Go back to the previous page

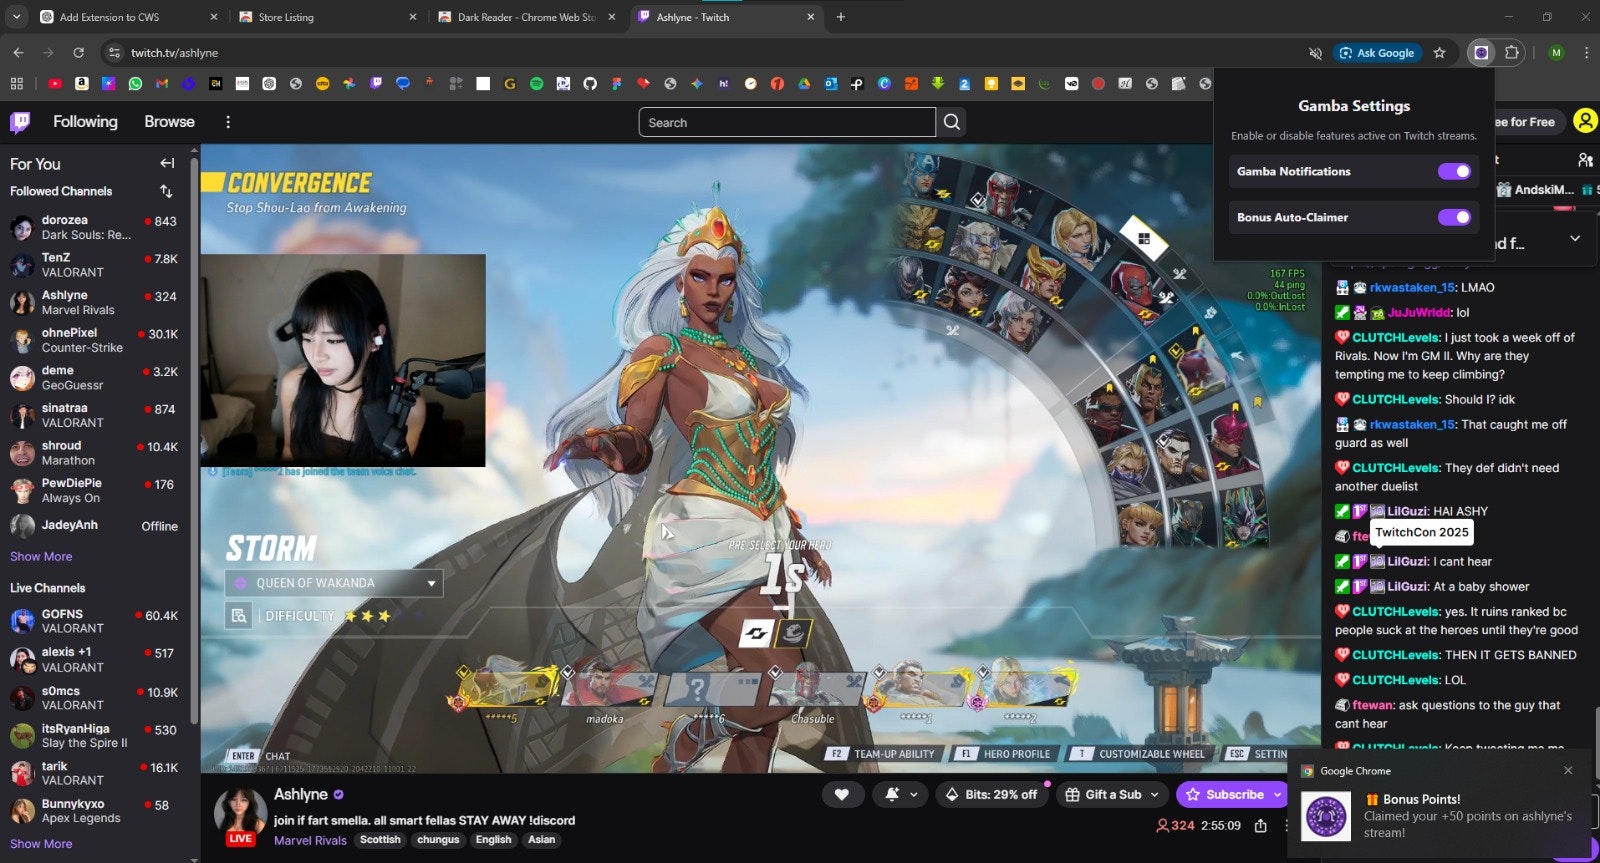18,52
